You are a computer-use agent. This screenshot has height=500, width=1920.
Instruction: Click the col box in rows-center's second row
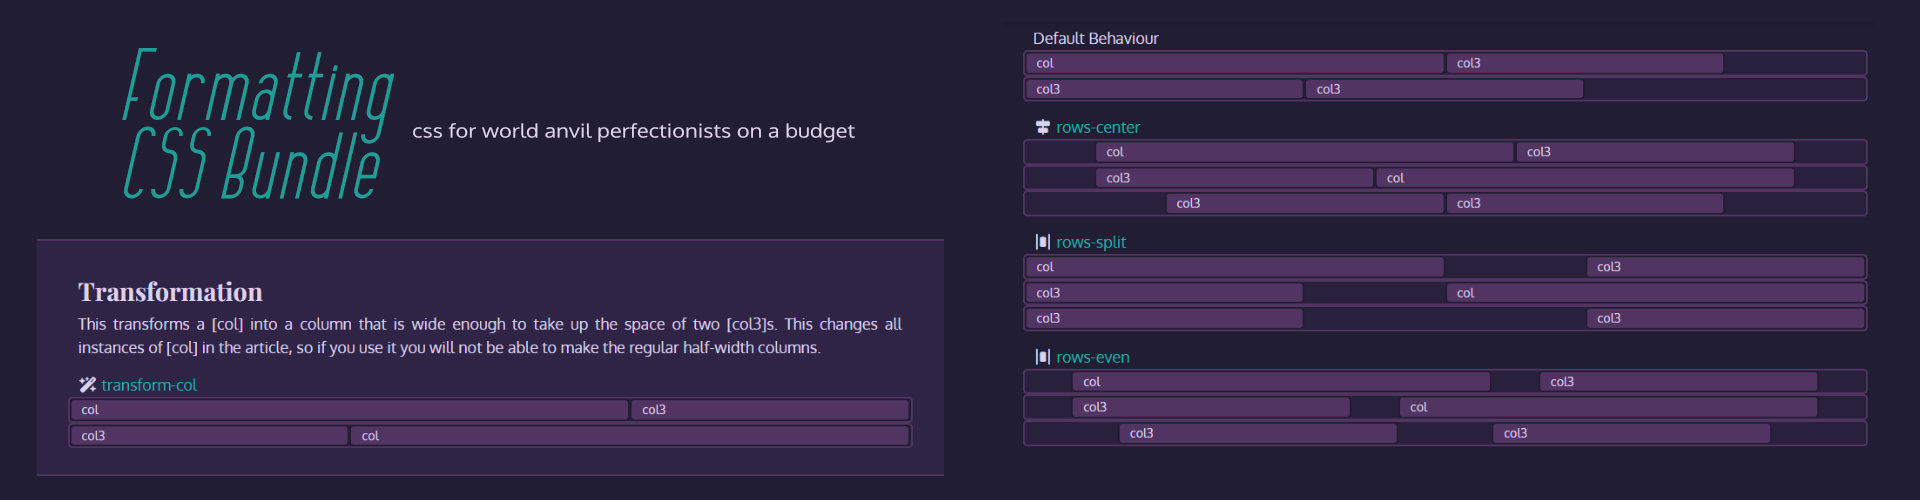pos(1584,178)
